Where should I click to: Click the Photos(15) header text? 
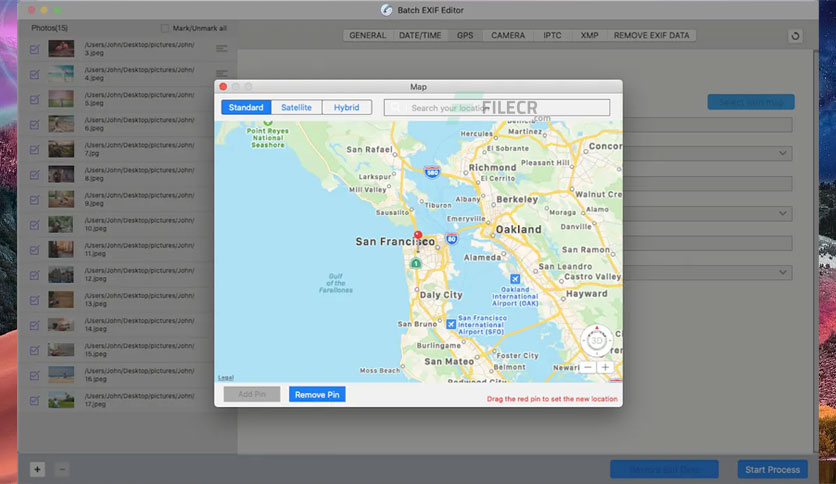click(49, 28)
